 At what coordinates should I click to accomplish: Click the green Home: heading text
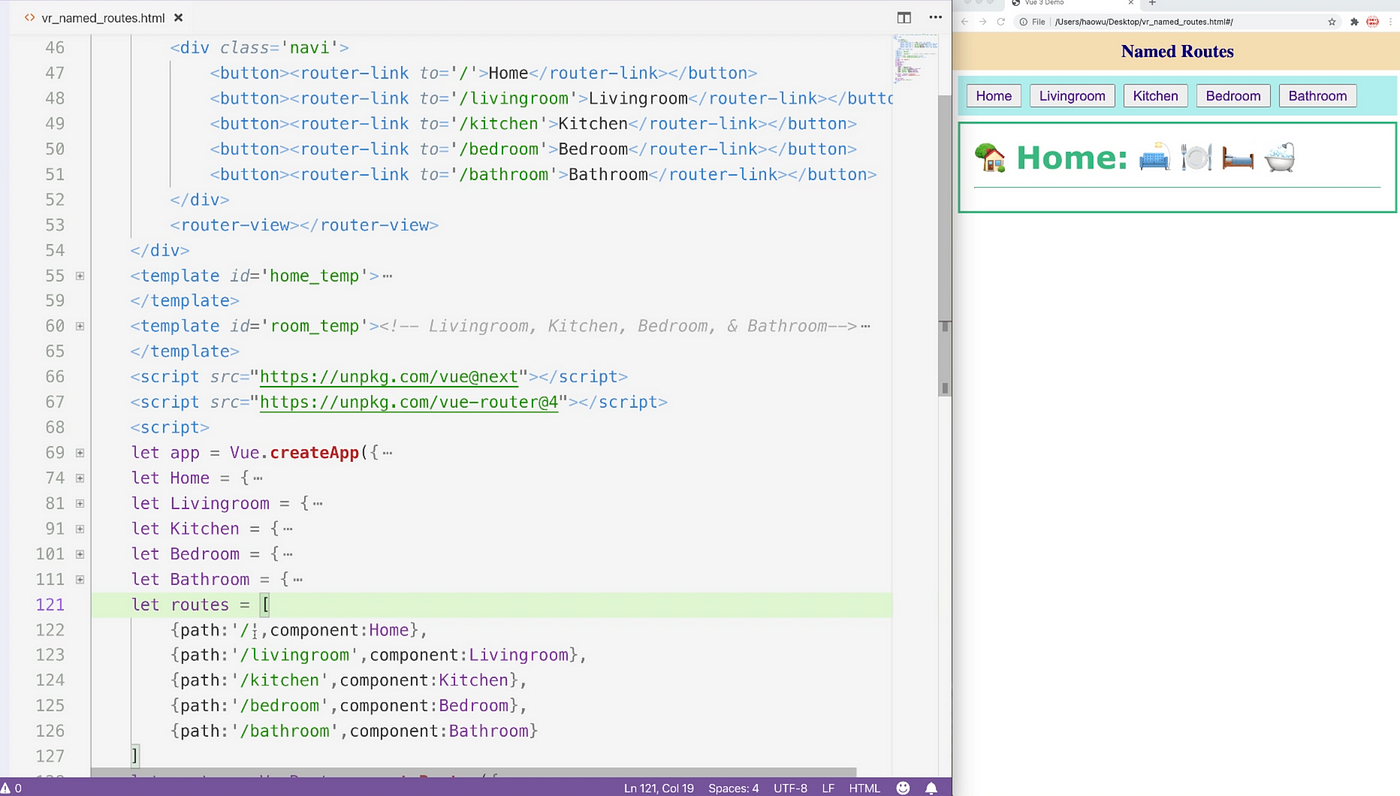(1072, 157)
